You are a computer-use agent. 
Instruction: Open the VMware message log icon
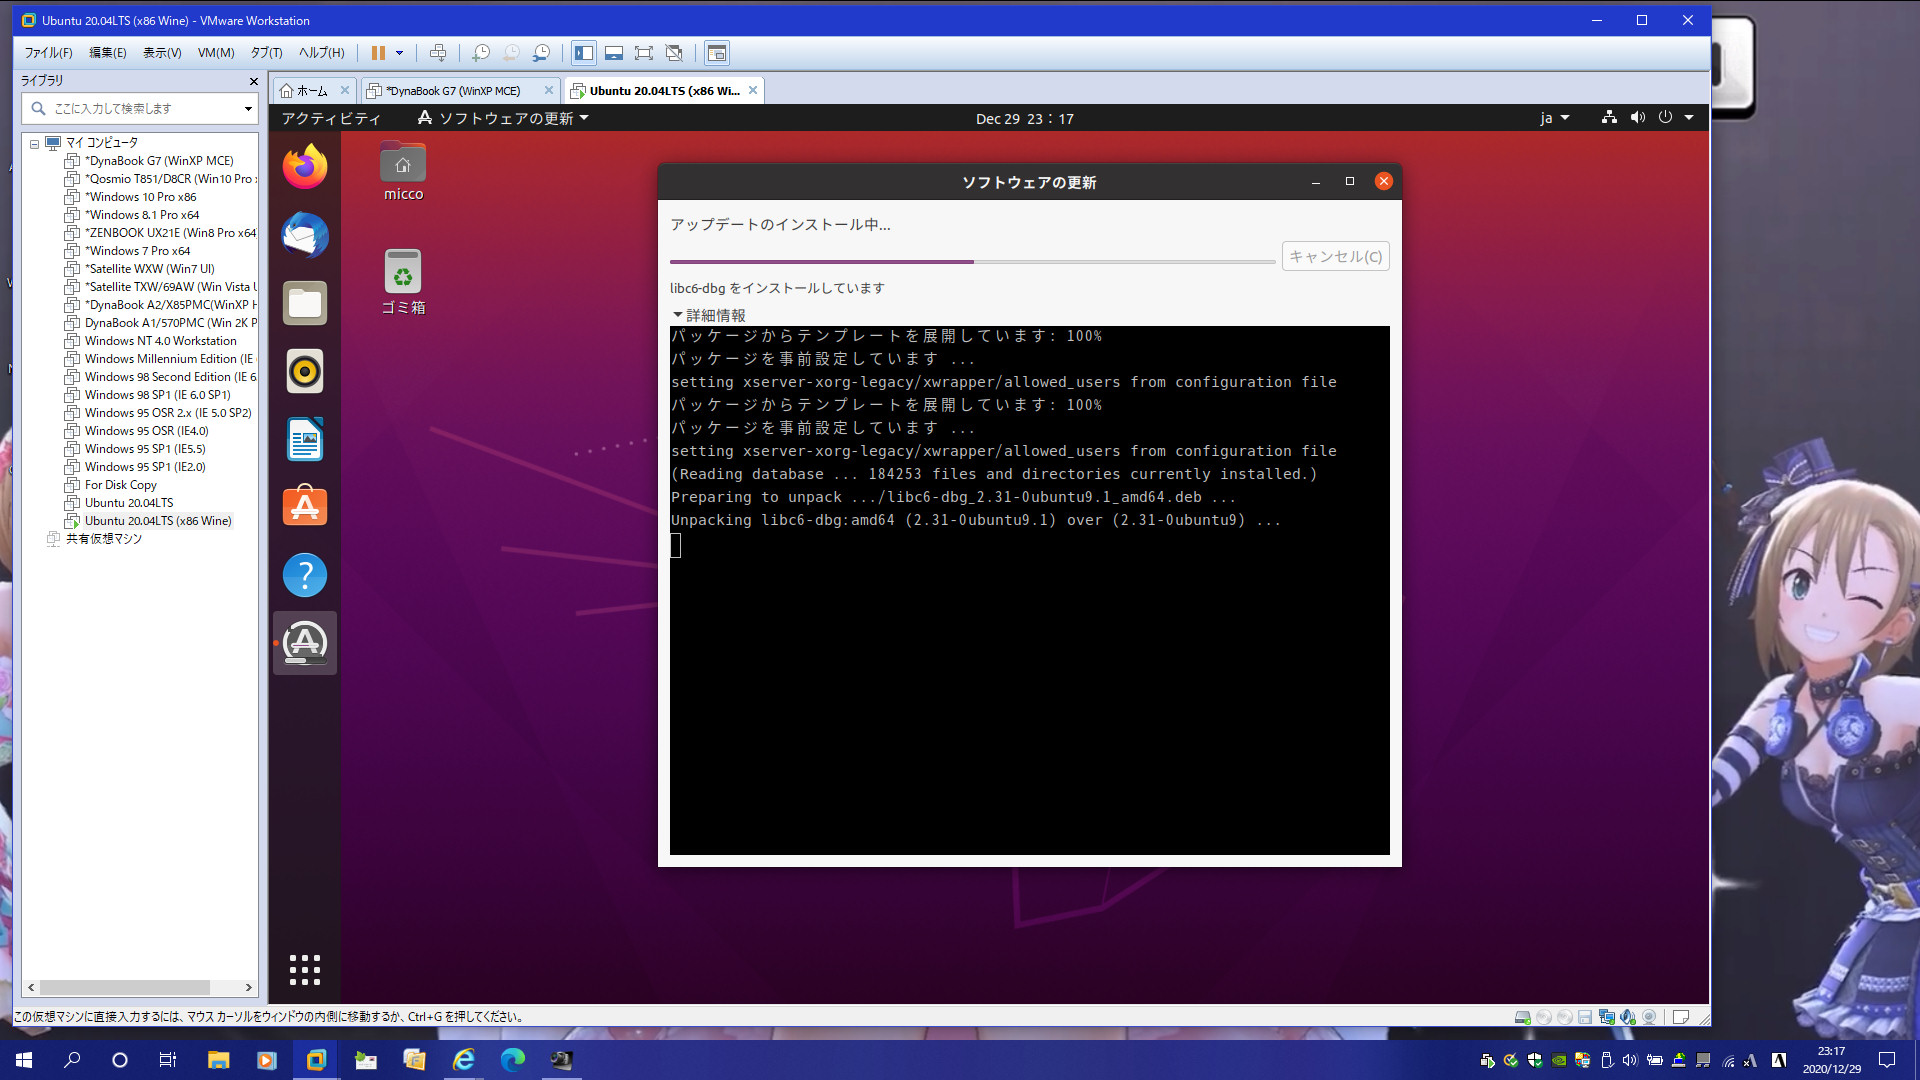1681,1017
